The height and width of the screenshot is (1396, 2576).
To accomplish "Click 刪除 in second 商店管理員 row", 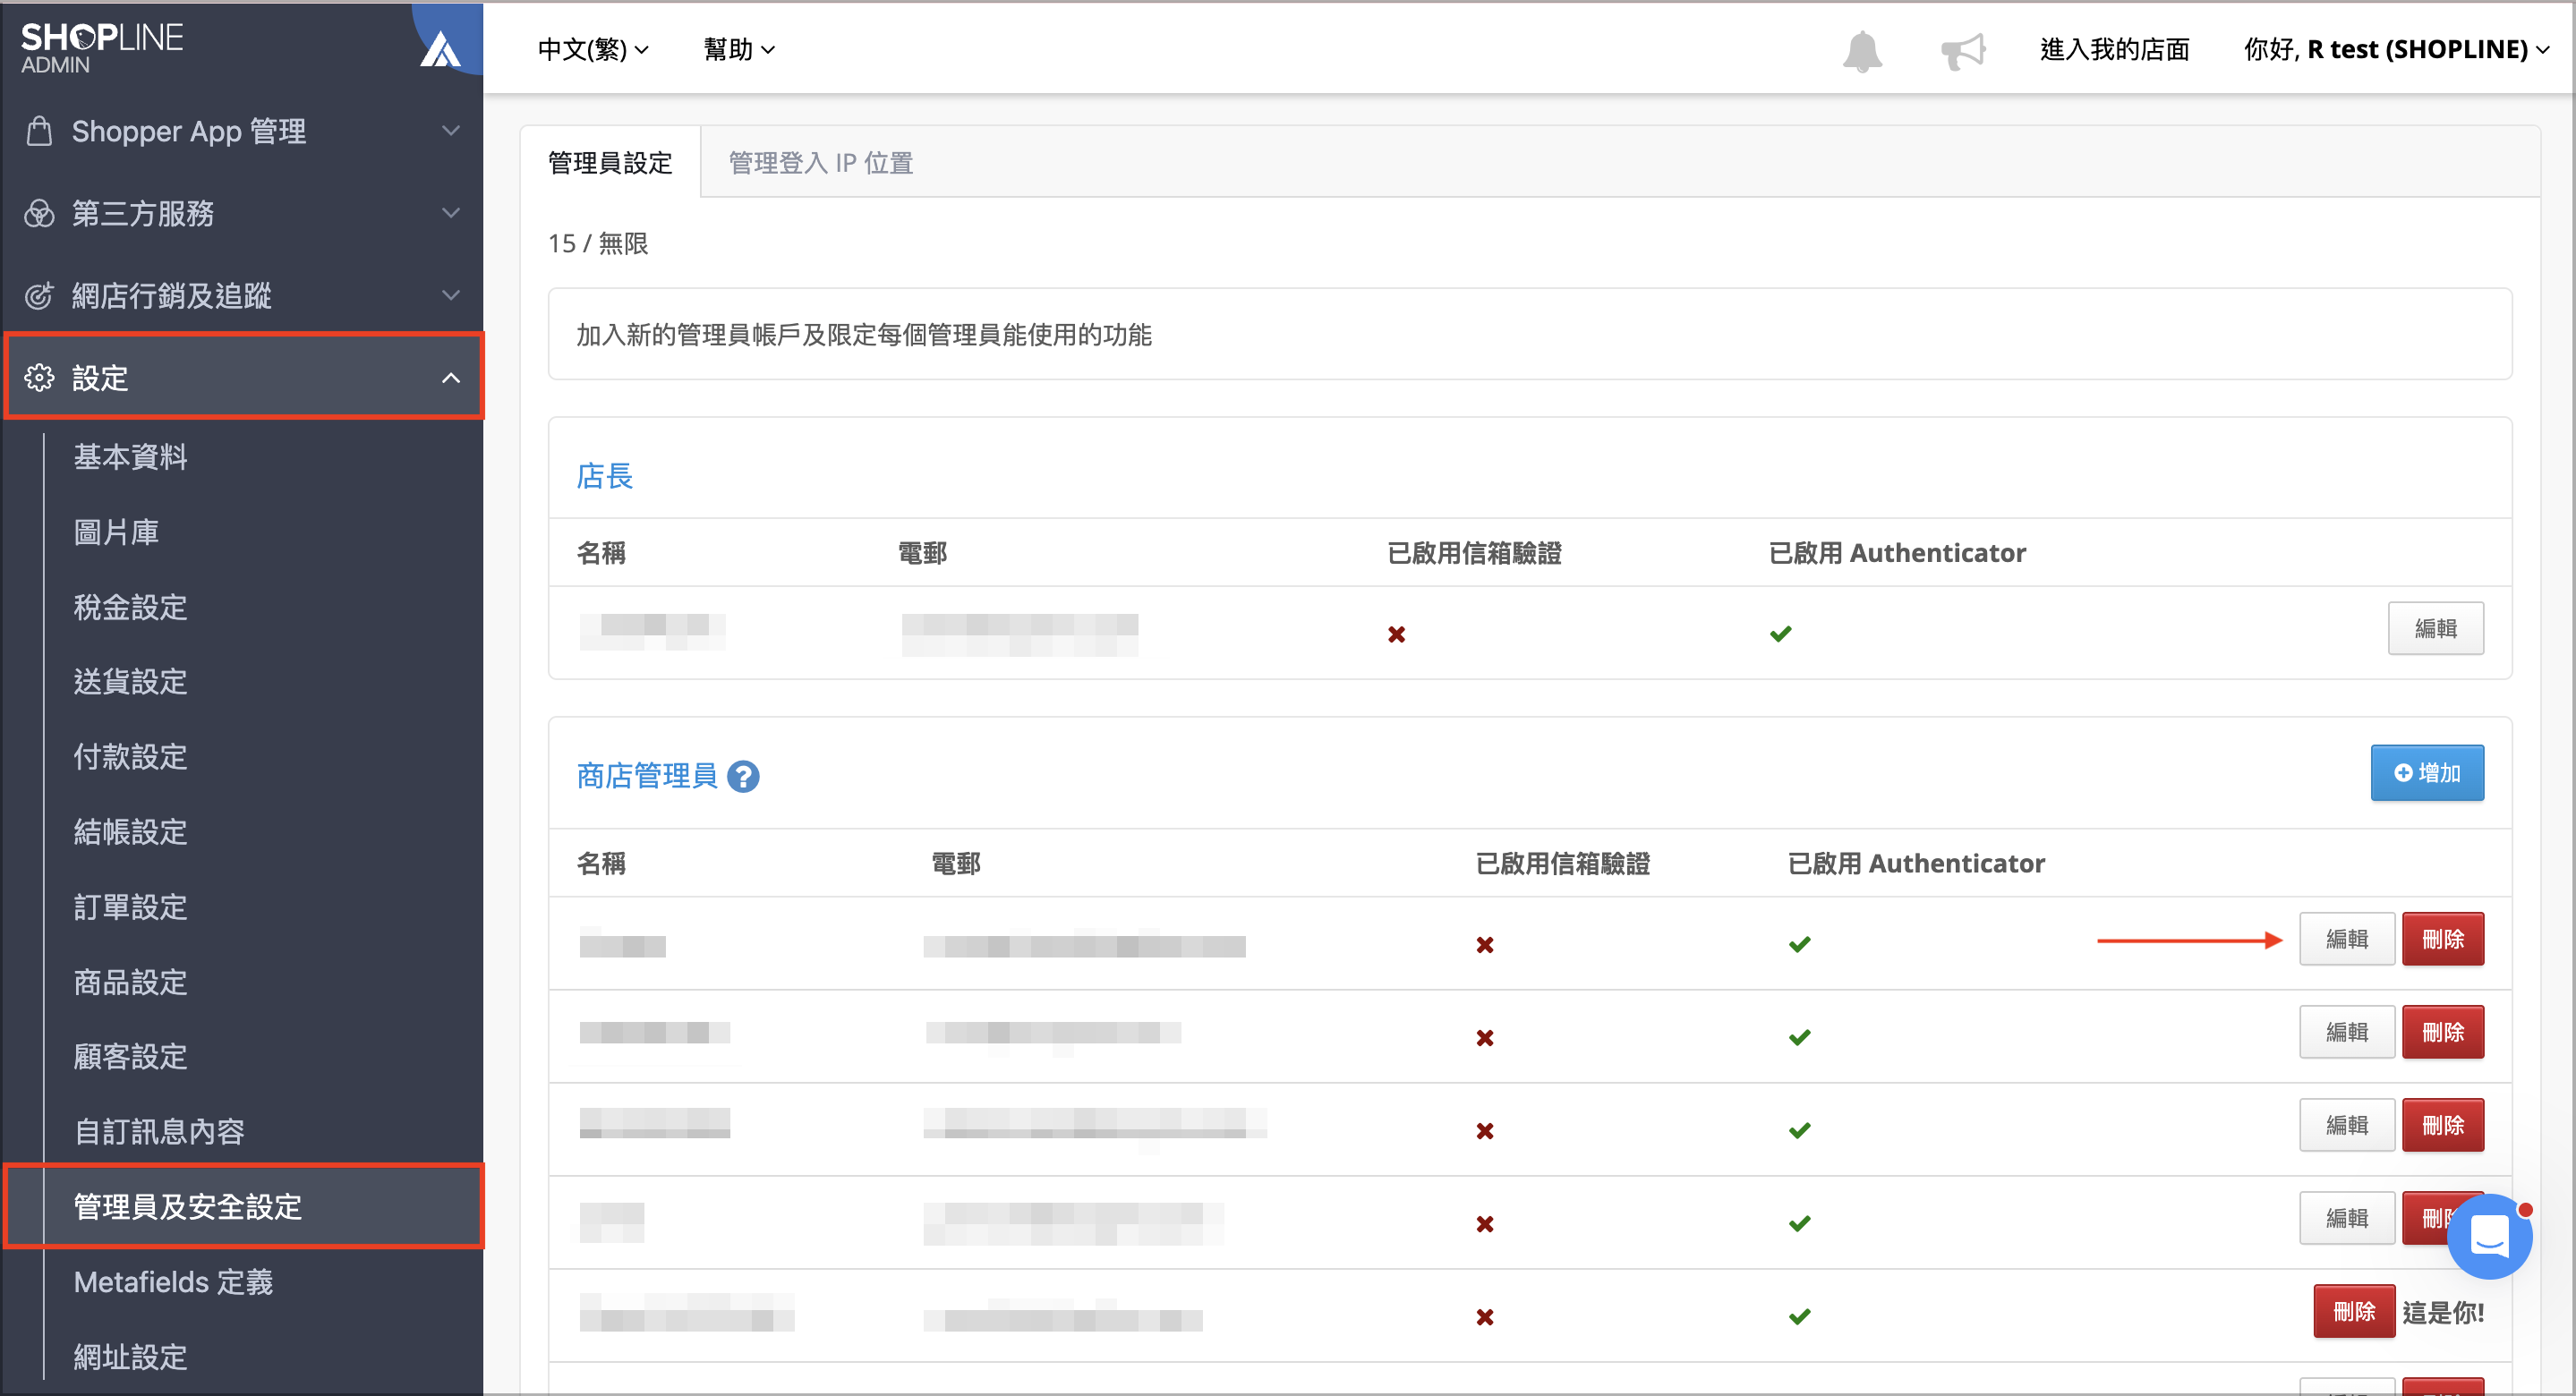I will (2442, 1032).
